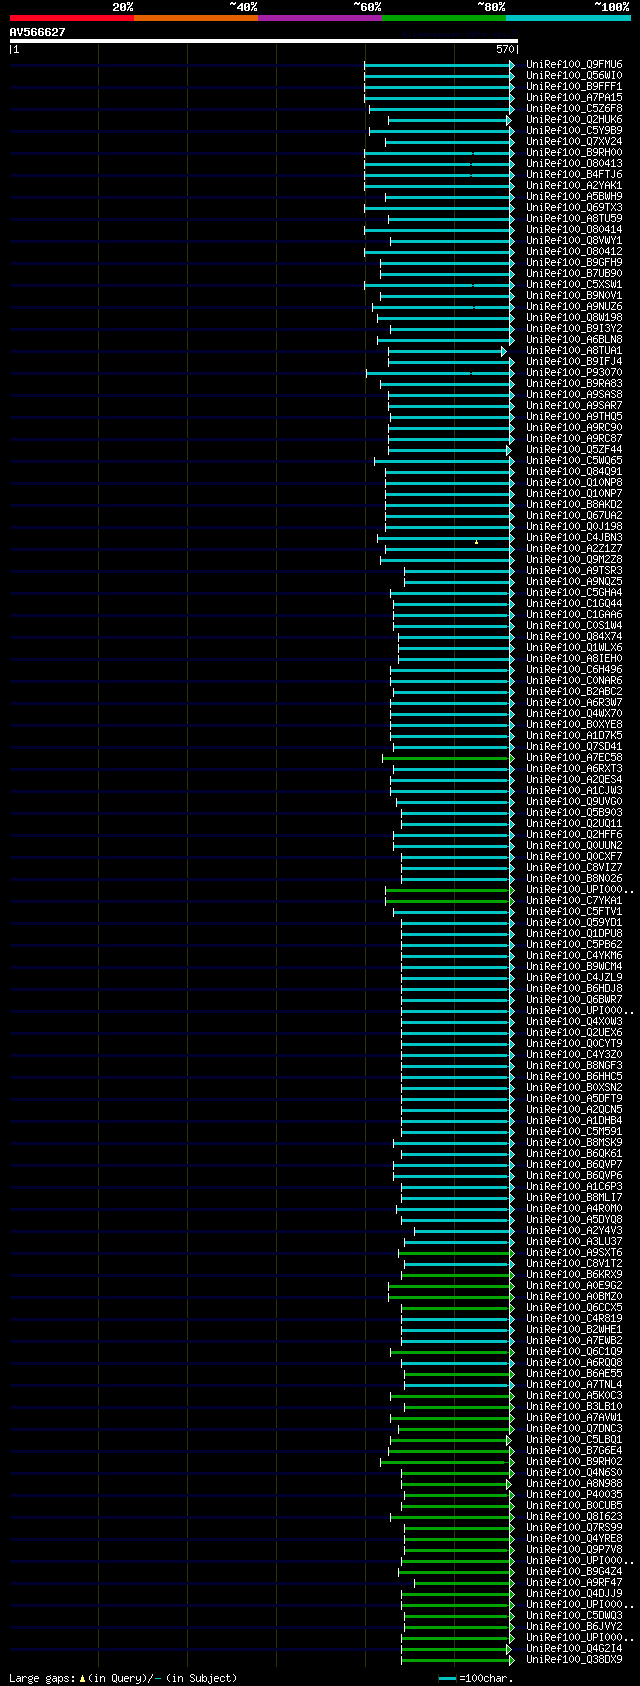Click hit label UniRef100_C5Z6F8
Viewport: 640px width, 1686px height.
574,108
